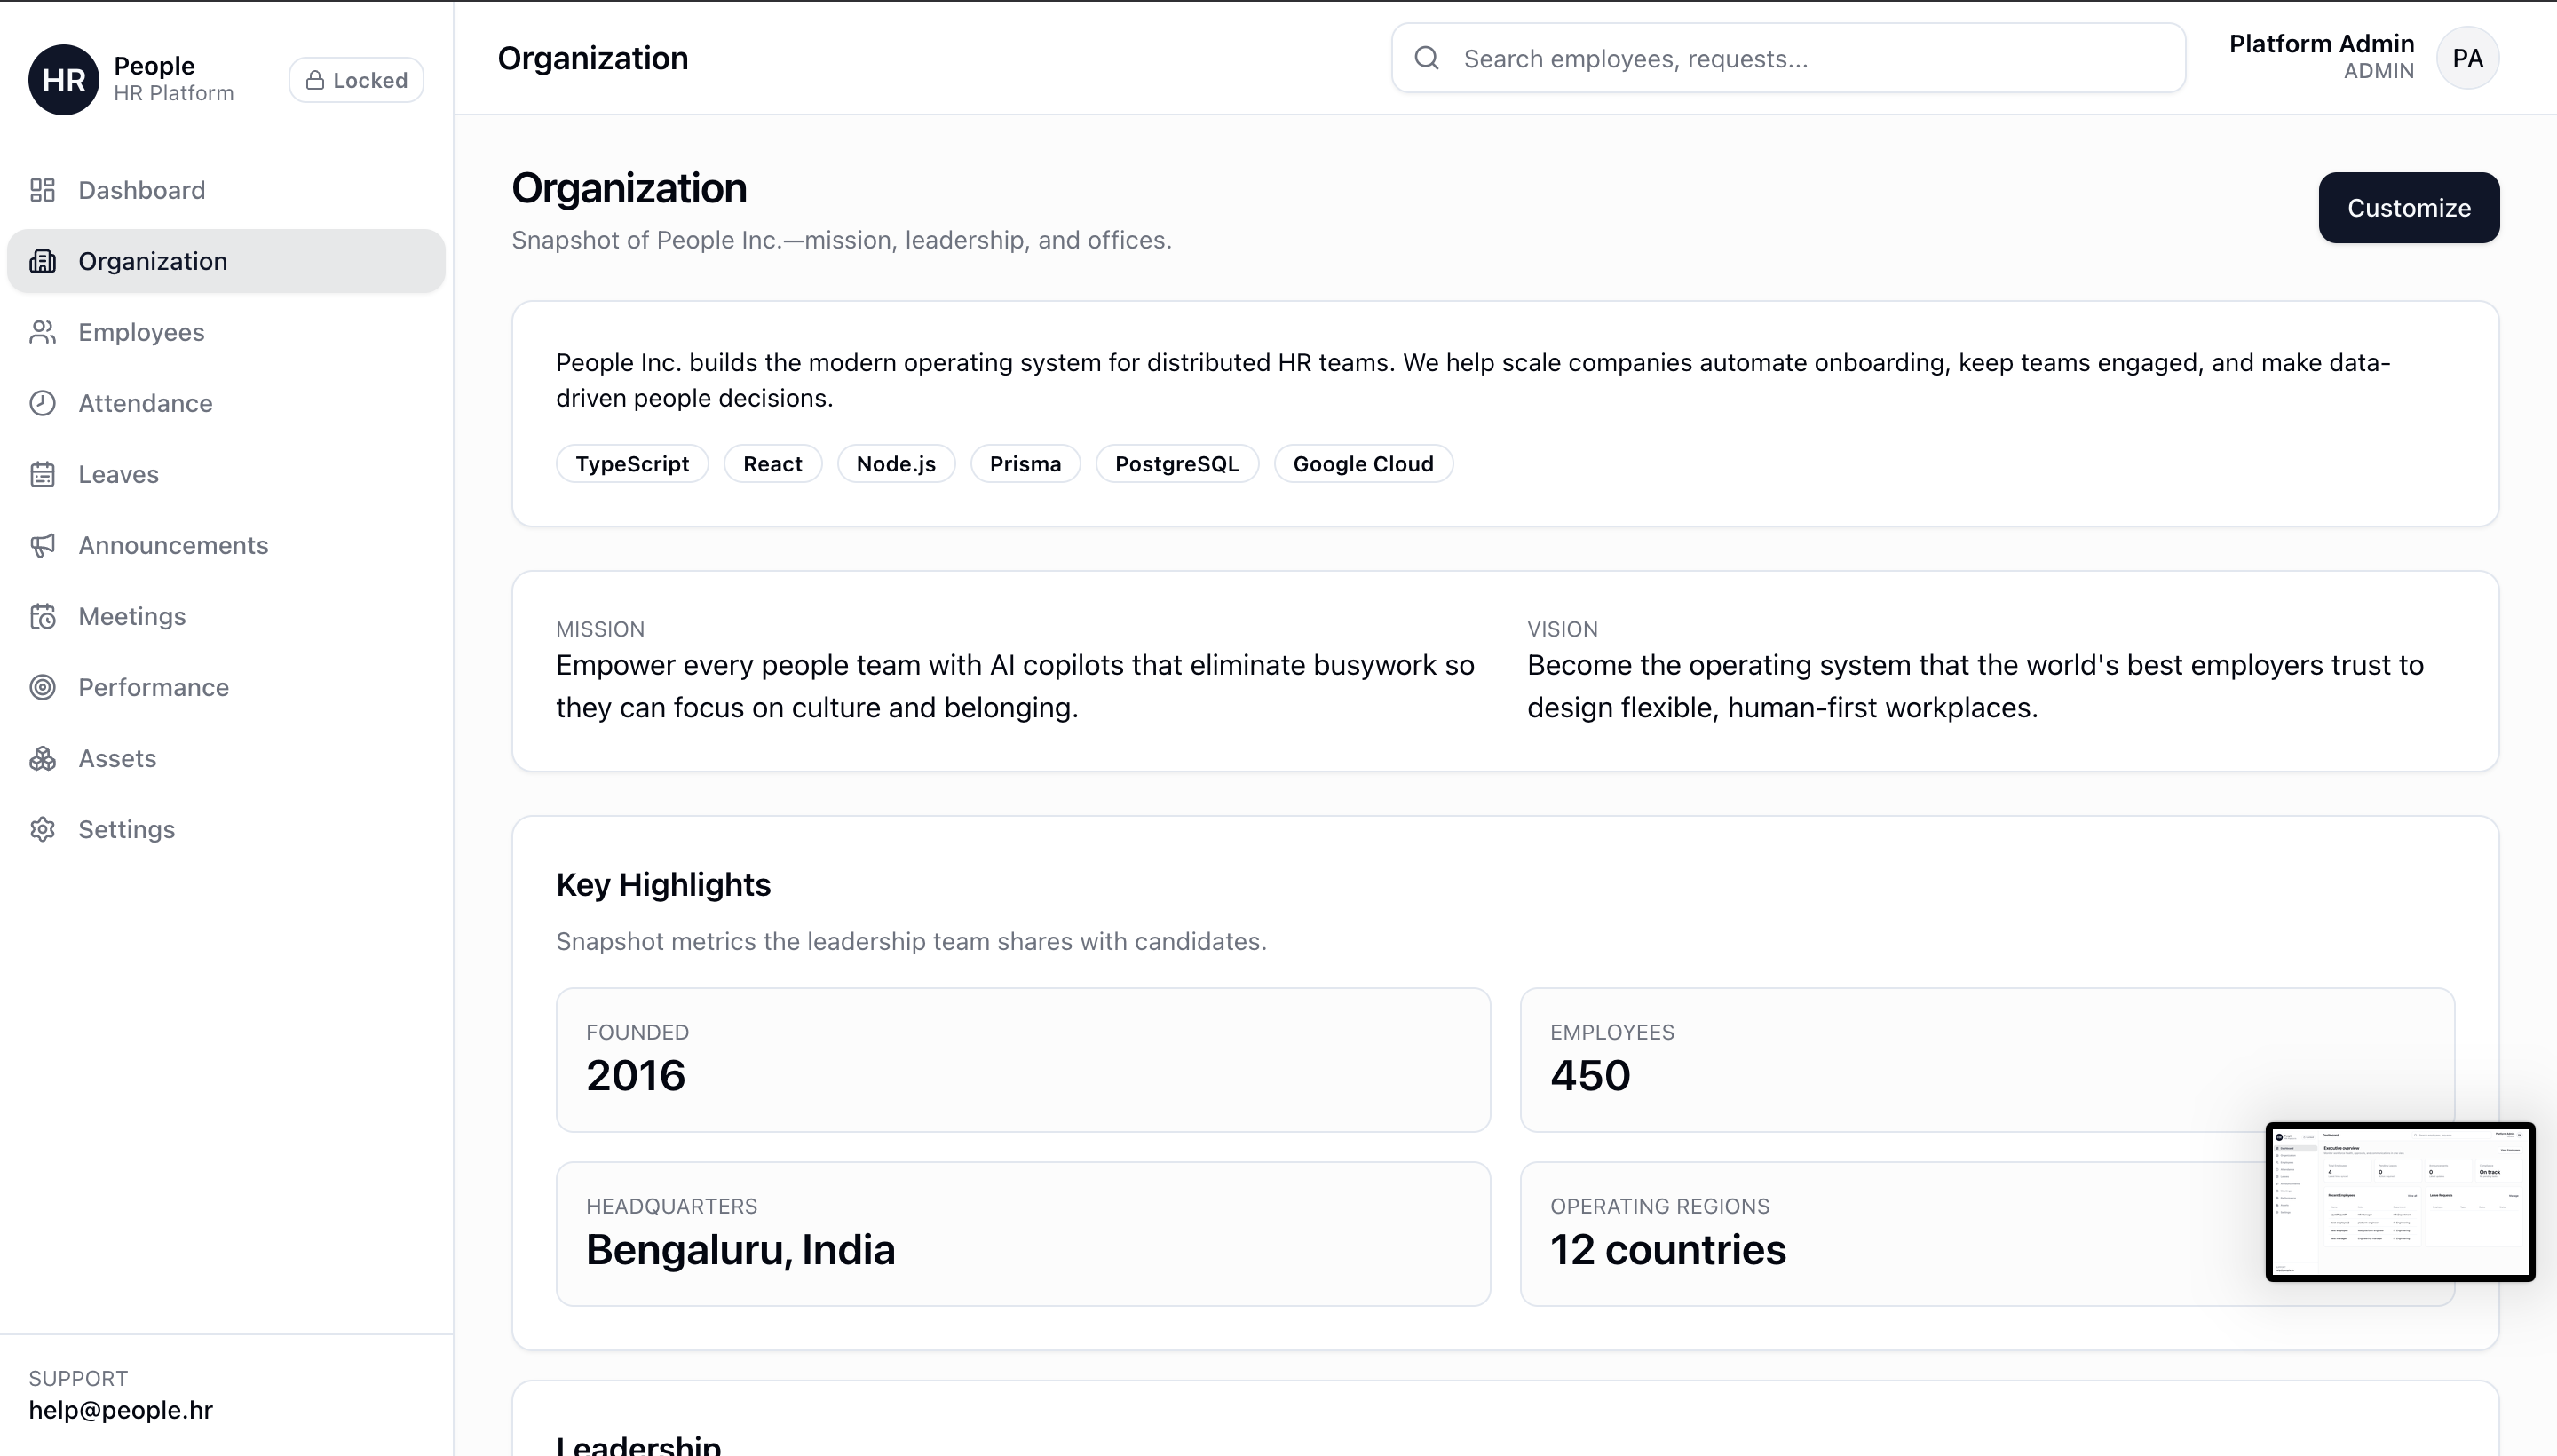This screenshot has height=1456, width=2557.
Task: Click the Settings gear icon
Action: [x=42, y=829]
